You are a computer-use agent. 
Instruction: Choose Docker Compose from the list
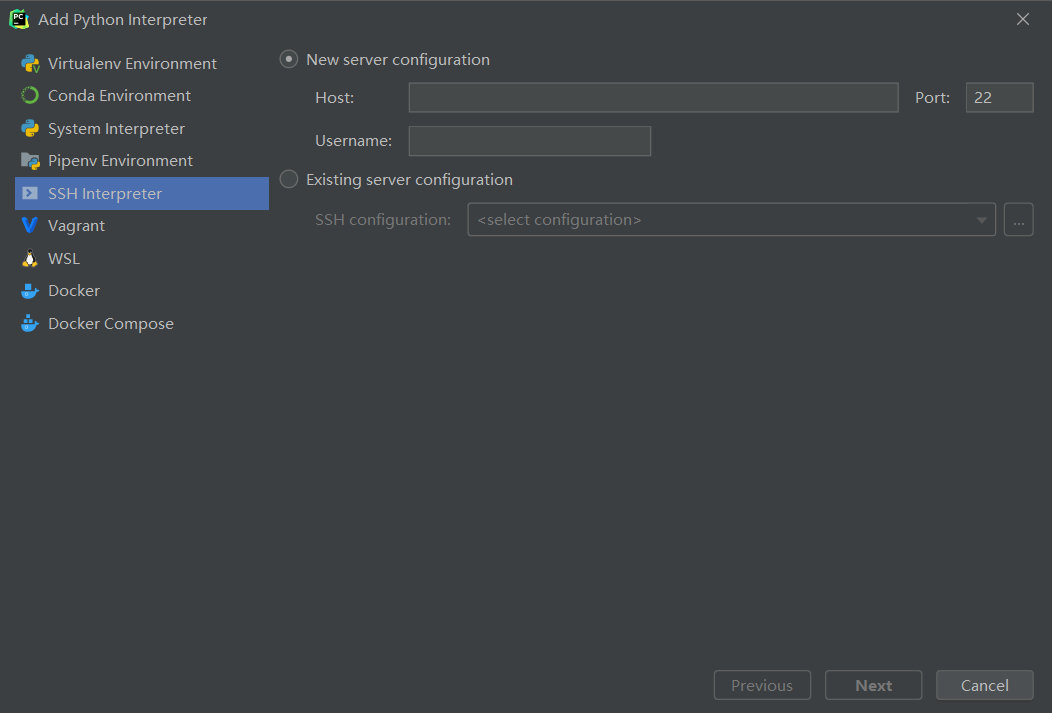coord(110,324)
